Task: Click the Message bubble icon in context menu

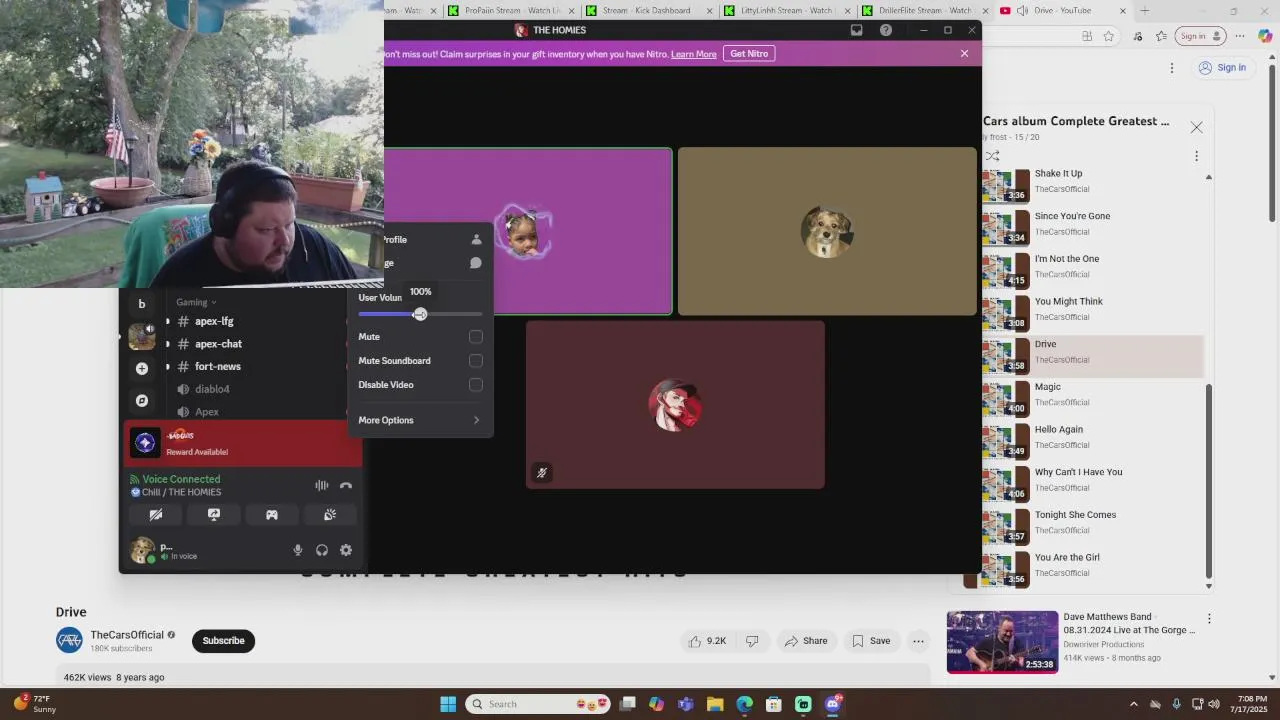Action: (x=476, y=263)
